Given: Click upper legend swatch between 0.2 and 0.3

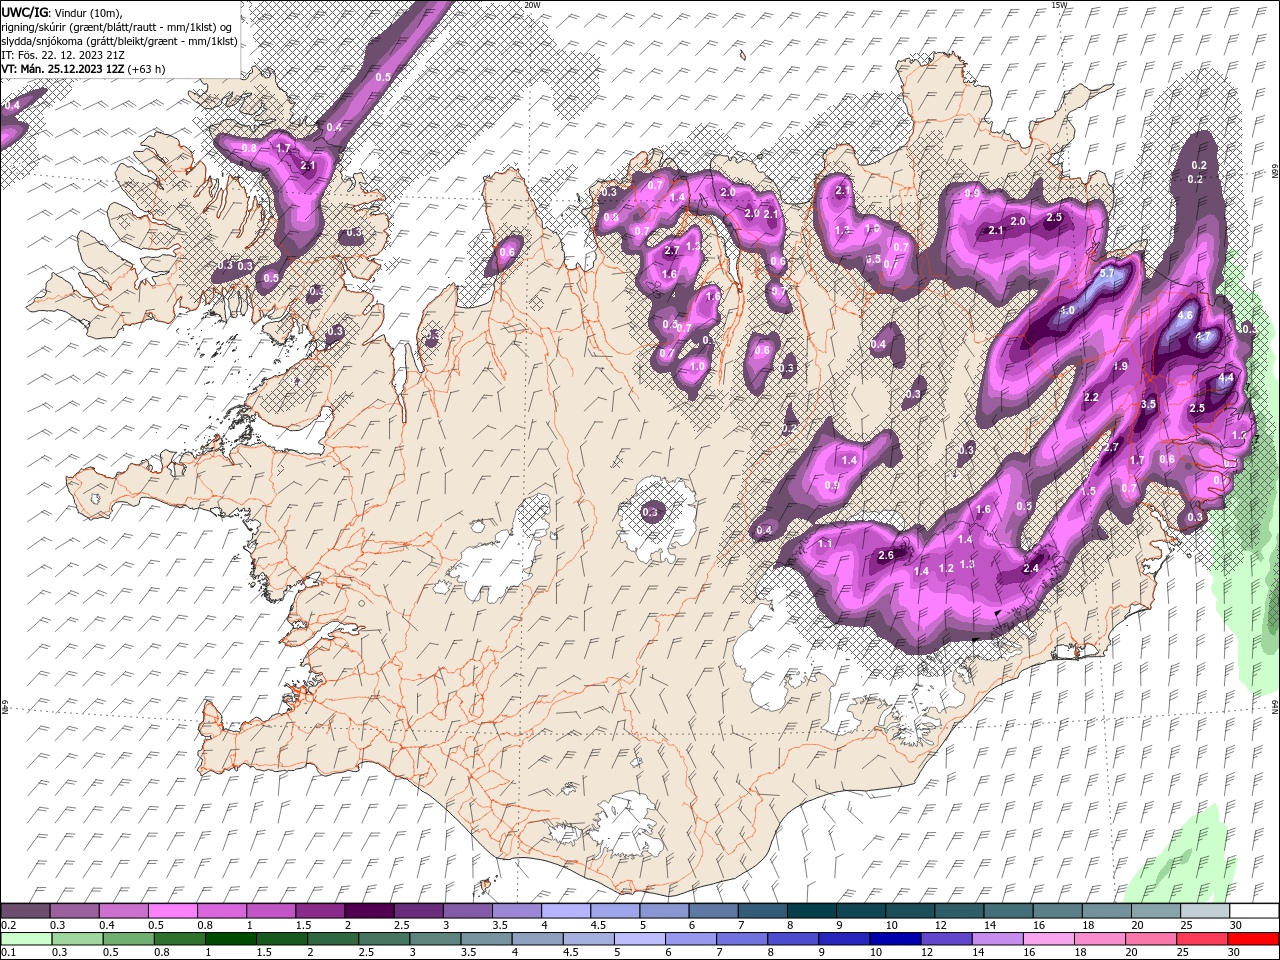Looking at the screenshot, I should click(x=25, y=911).
